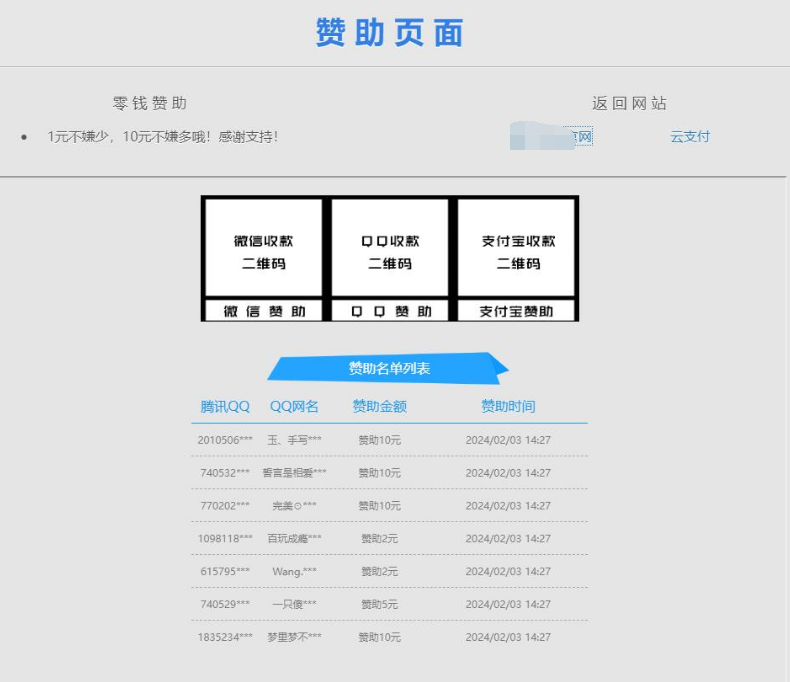Open the 云支付 link
Image resolution: width=790 pixels, height=682 pixels.
[x=690, y=137]
